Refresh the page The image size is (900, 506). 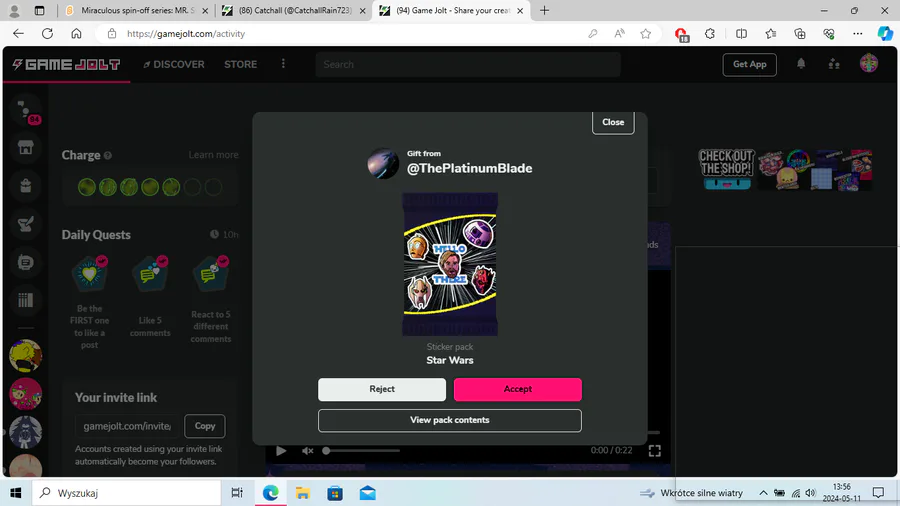coord(47,33)
